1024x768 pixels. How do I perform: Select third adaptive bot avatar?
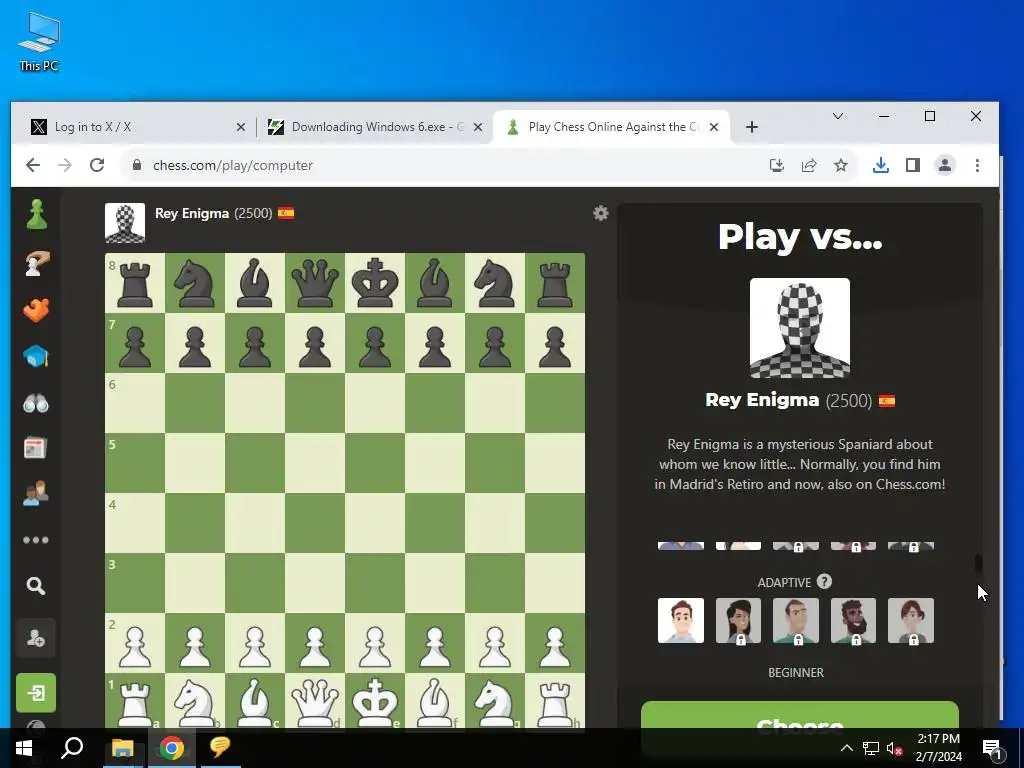click(795, 620)
